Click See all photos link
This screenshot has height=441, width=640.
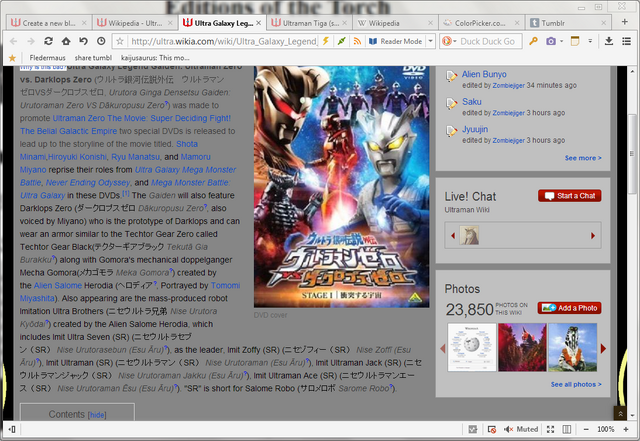(x=576, y=384)
